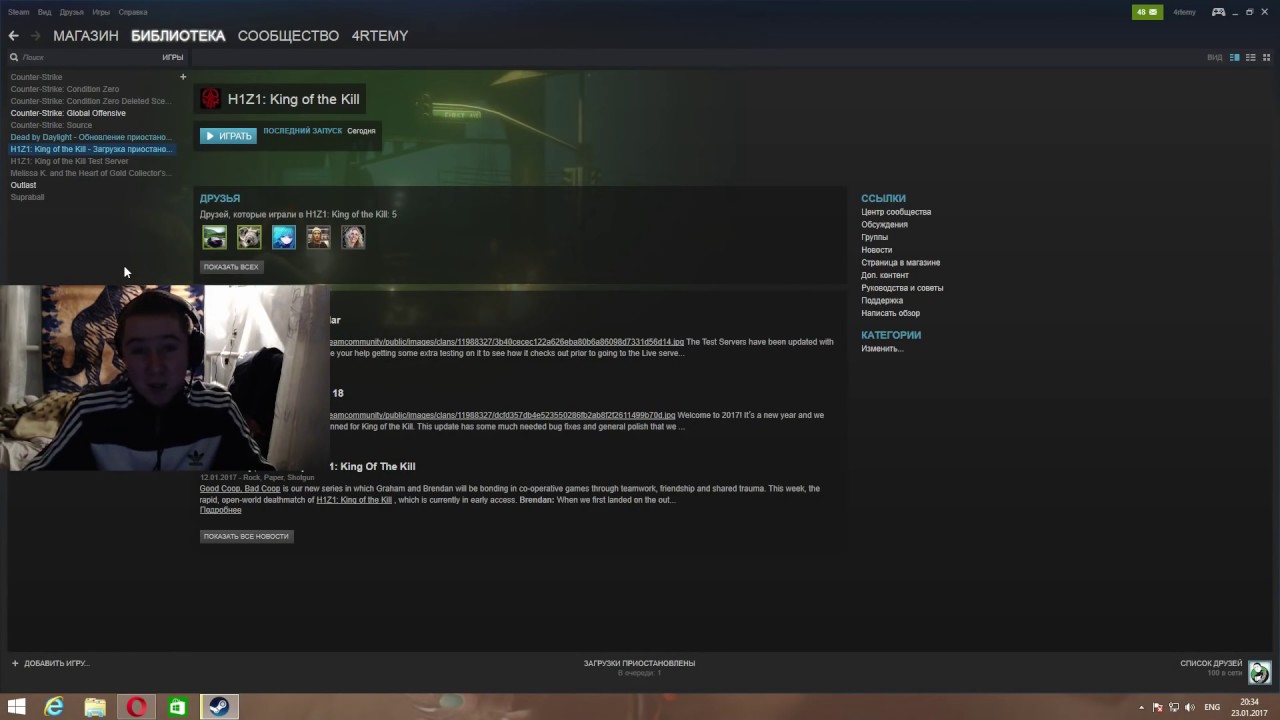The width and height of the screenshot is (1280, 720).
Task: Click the H1Z1 game logo icon
Action: tap(210, 98)
